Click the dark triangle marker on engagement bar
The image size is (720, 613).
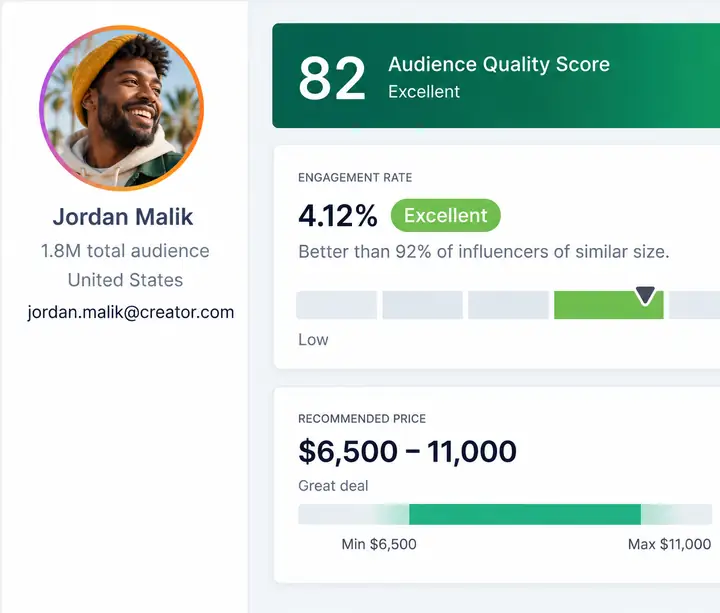[x=645, y=296]
